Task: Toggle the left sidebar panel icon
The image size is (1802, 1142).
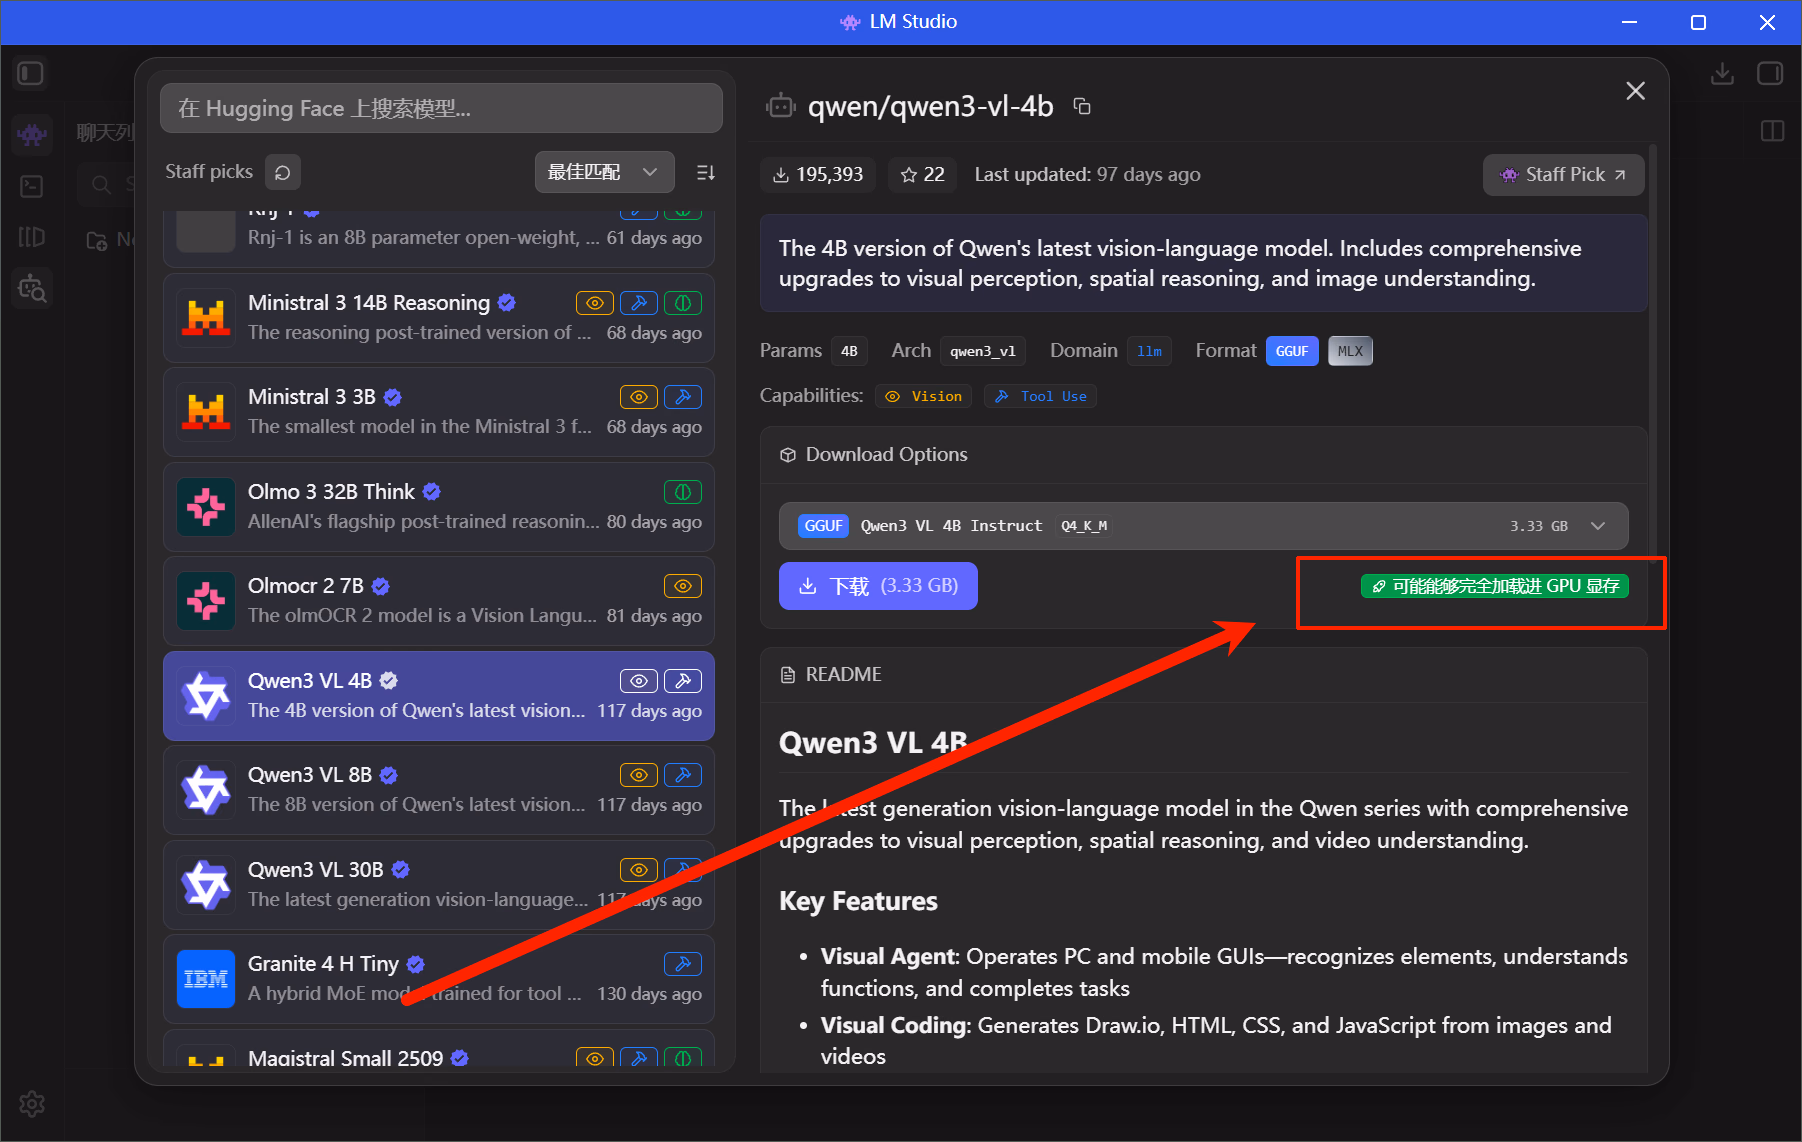Action: (x=31, y=73)
